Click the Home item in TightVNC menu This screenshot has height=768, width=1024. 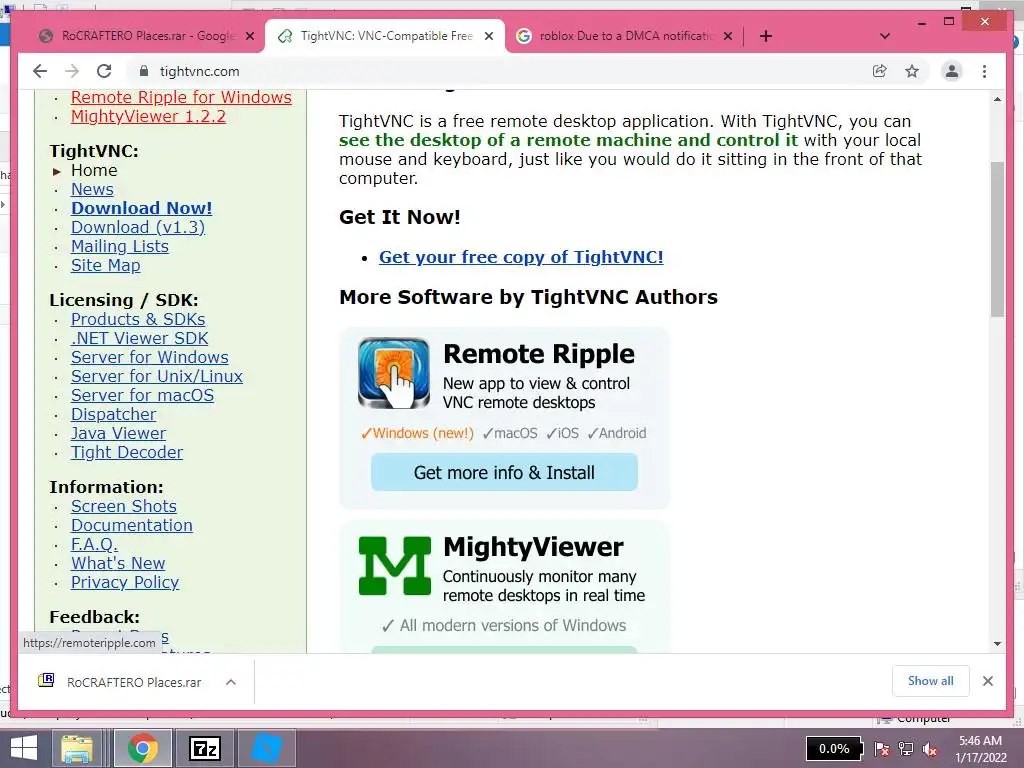point(94,170)
